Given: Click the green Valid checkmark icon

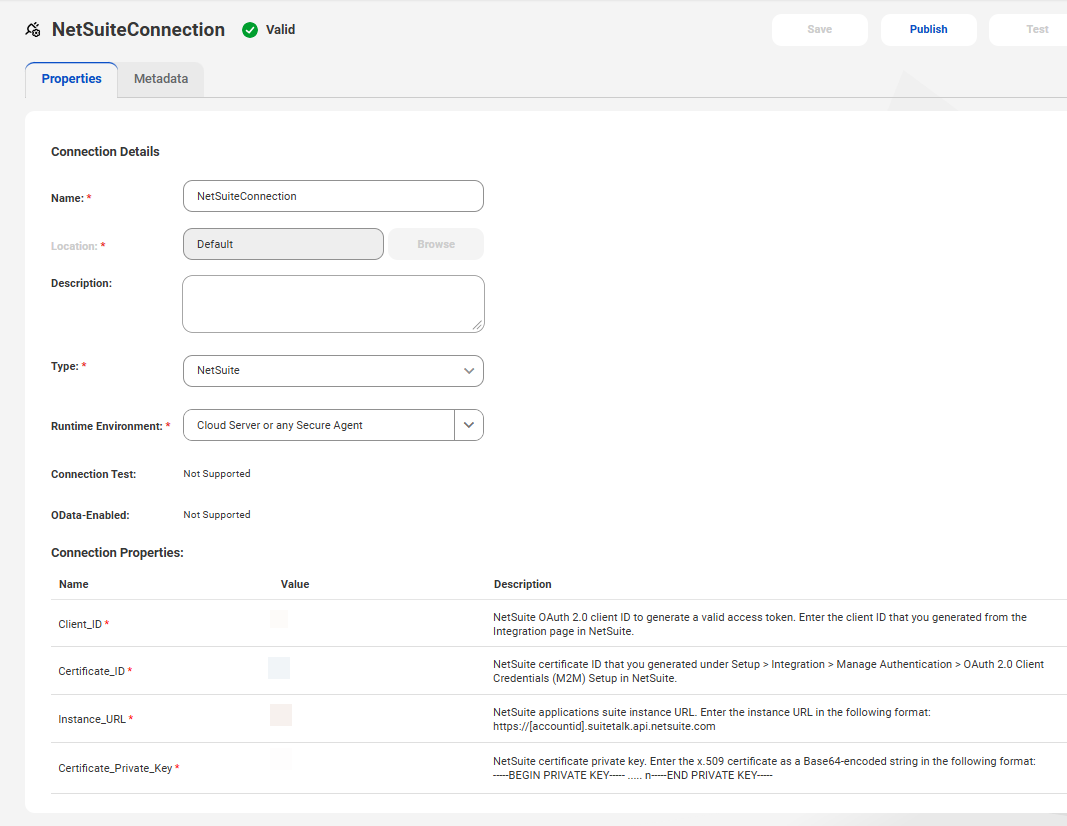Looking at the screenshot, I should click(250, 30).
